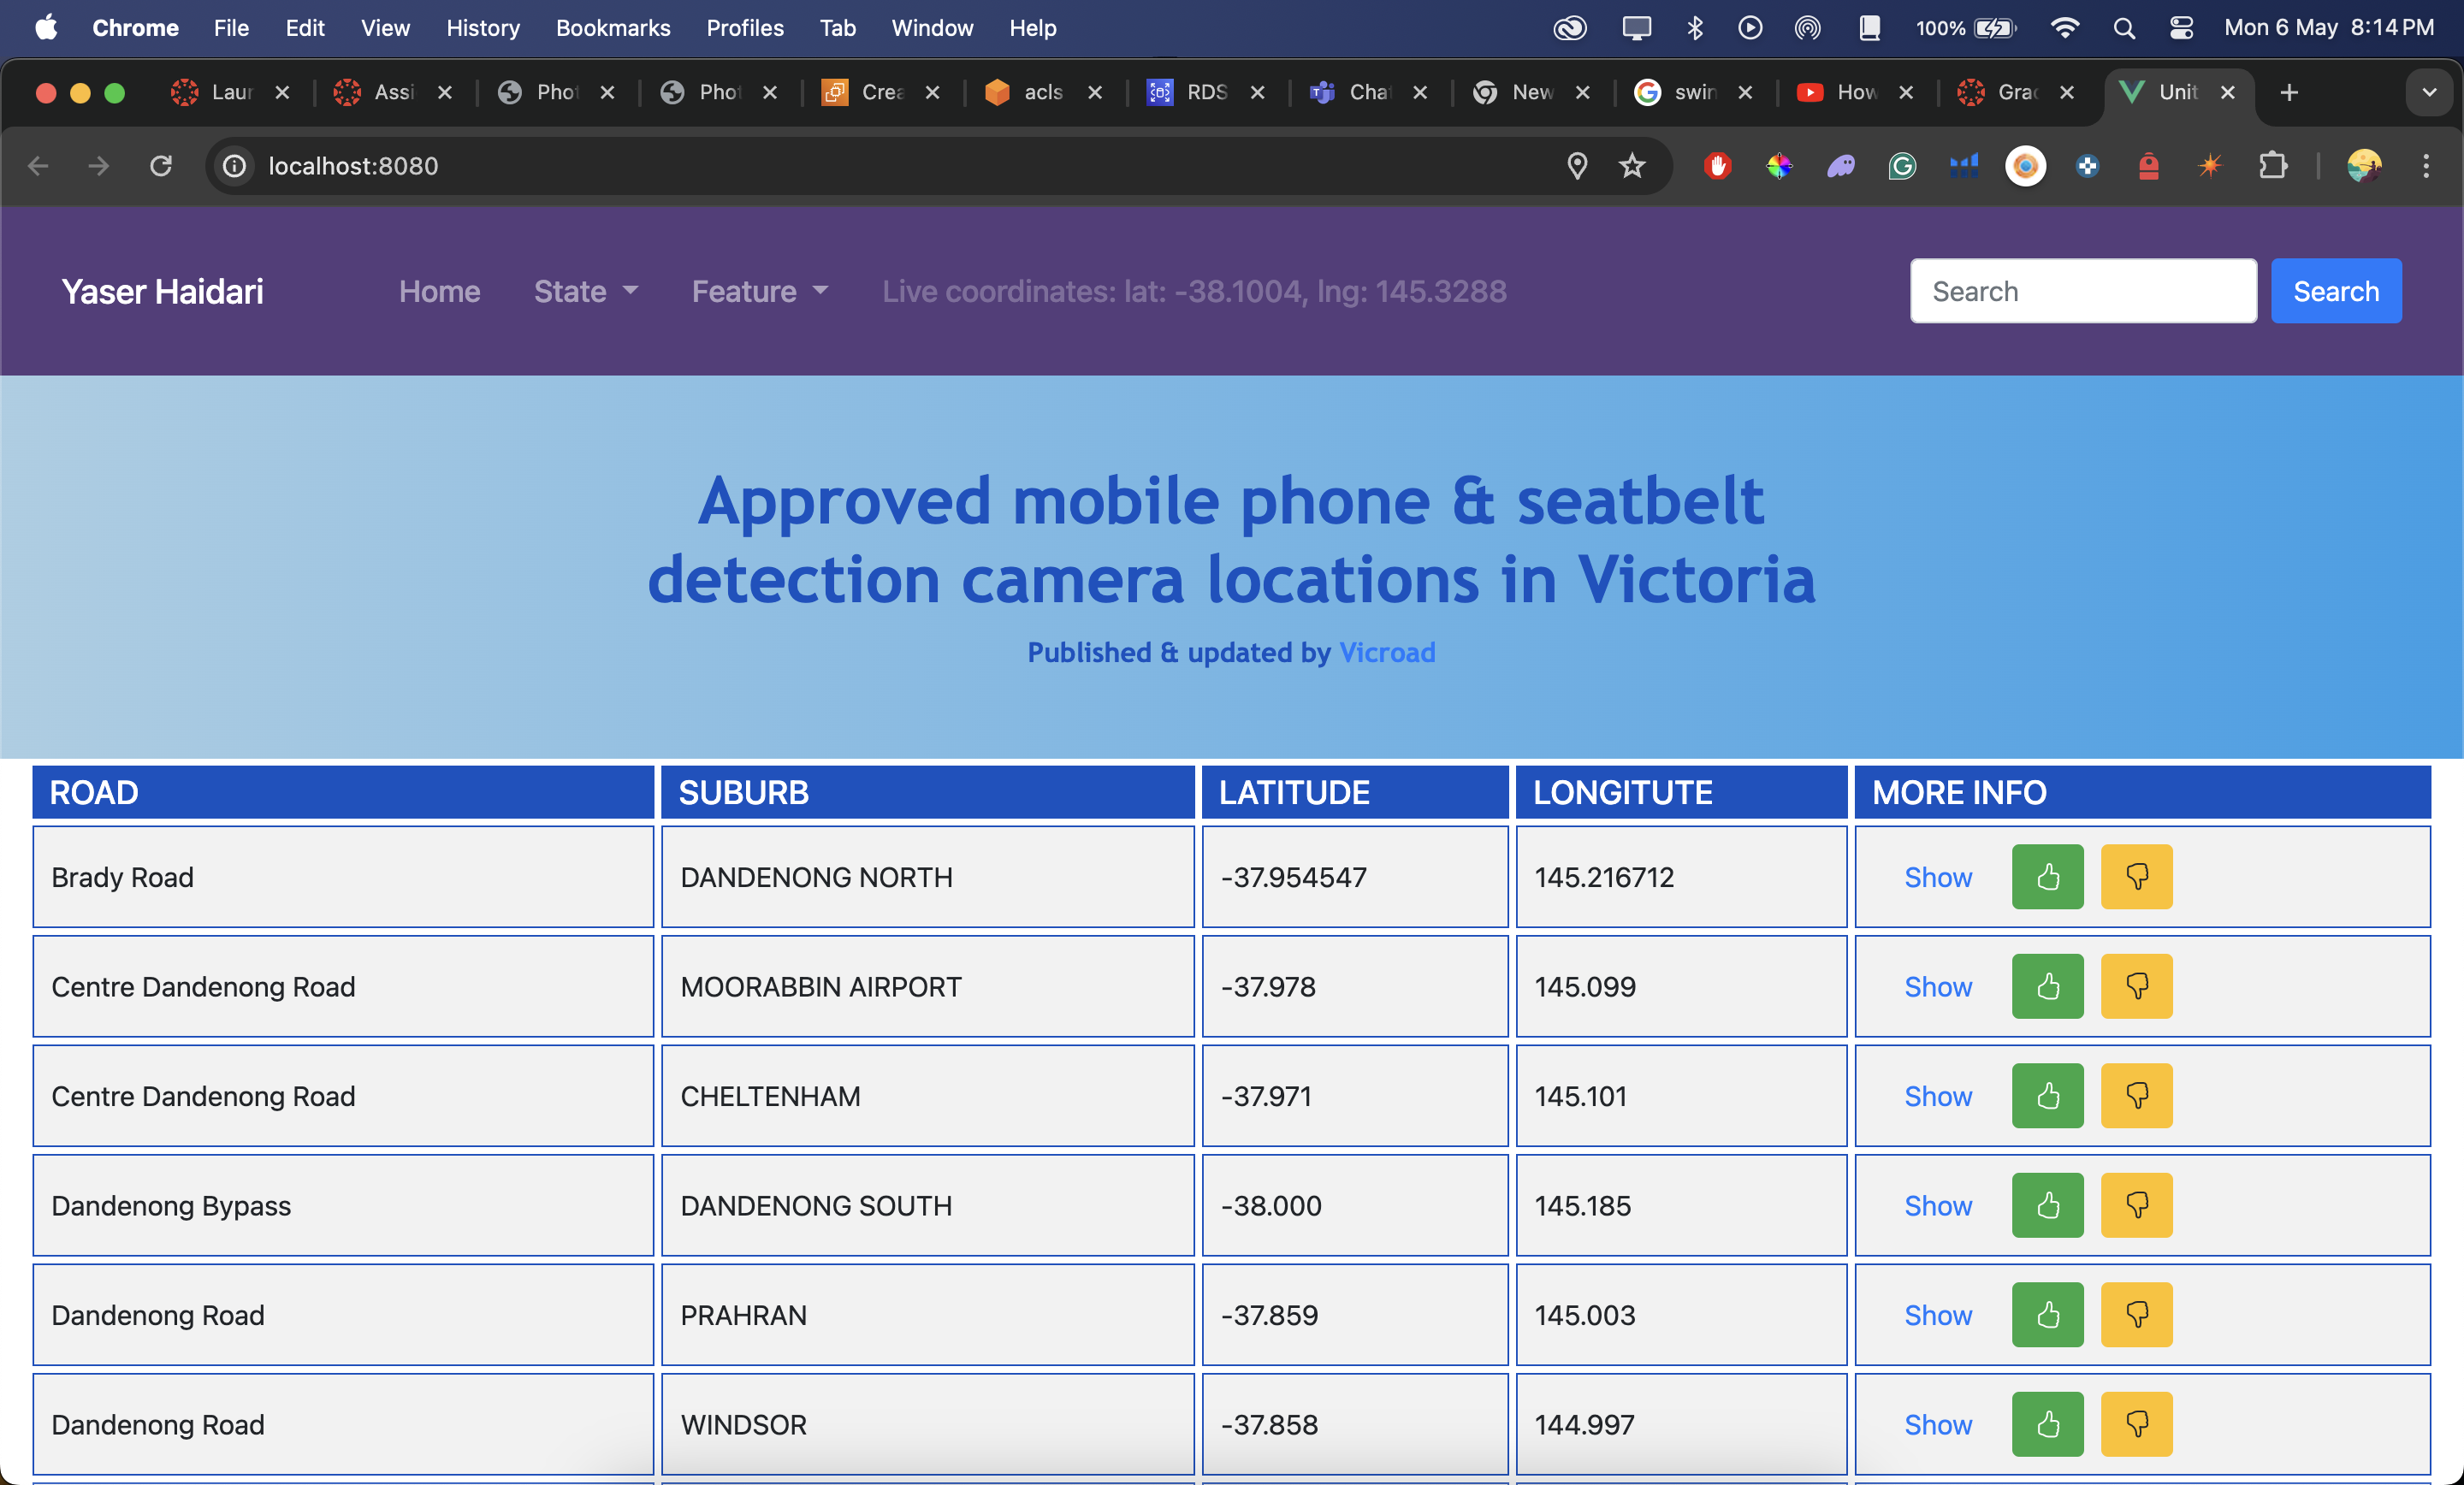Open the Chrome History menu
This screenshot has width=2464, height=1485.
click(x=483, y=28)
